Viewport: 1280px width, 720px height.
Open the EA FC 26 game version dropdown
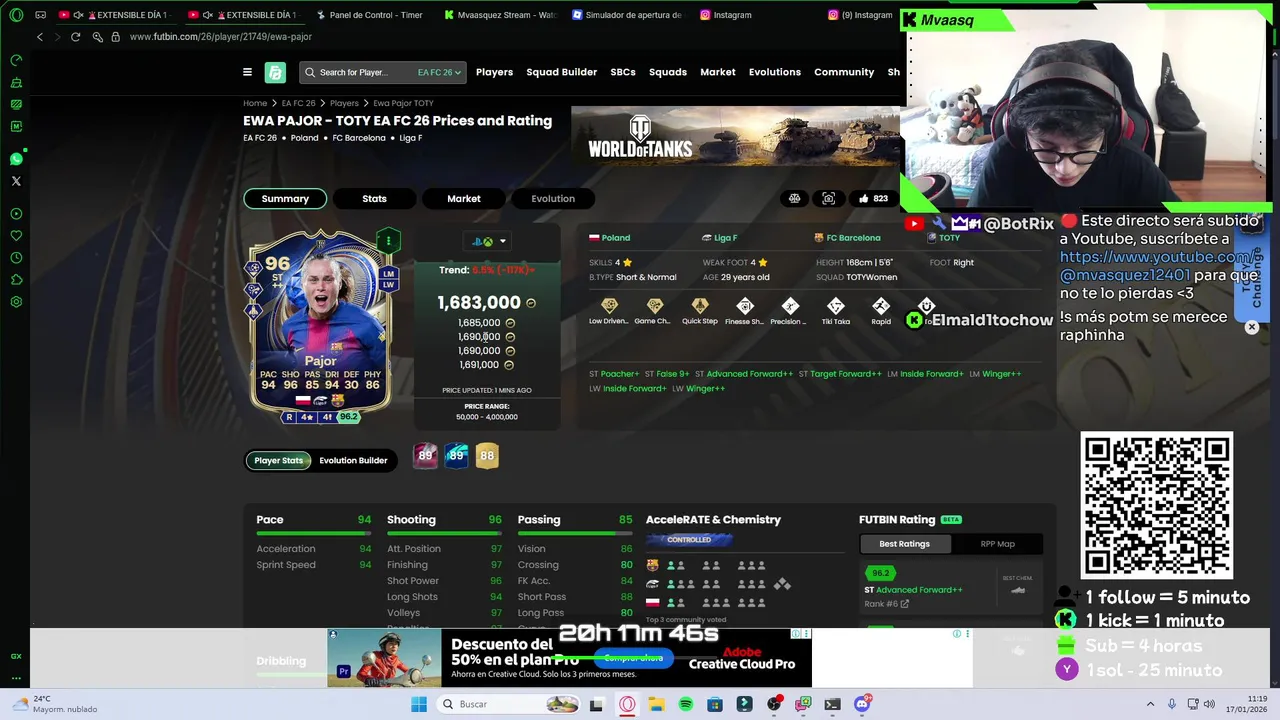(439, 72)
